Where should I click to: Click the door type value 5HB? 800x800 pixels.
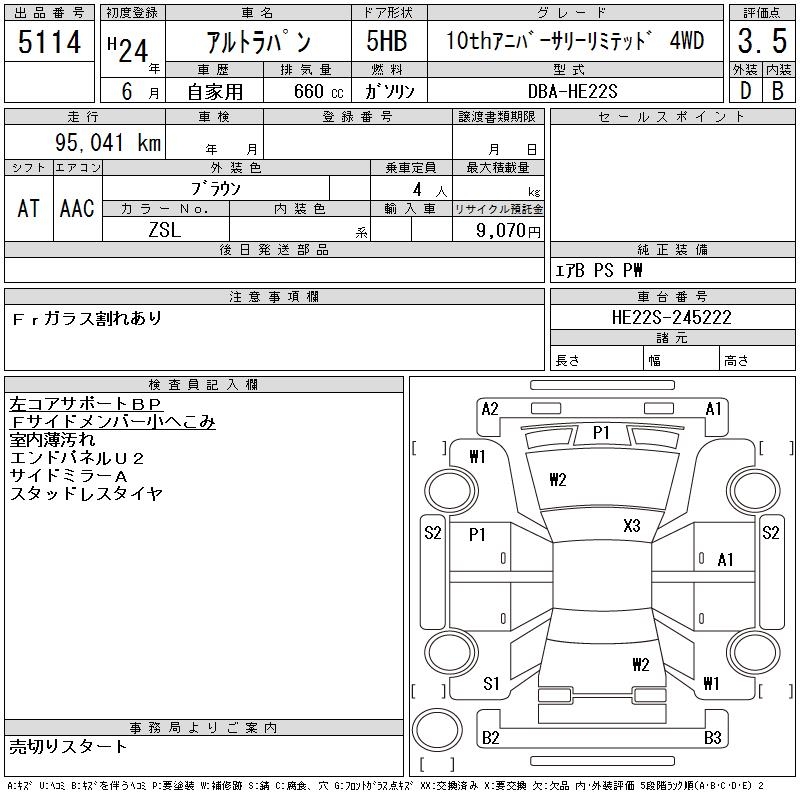(387, 41)
